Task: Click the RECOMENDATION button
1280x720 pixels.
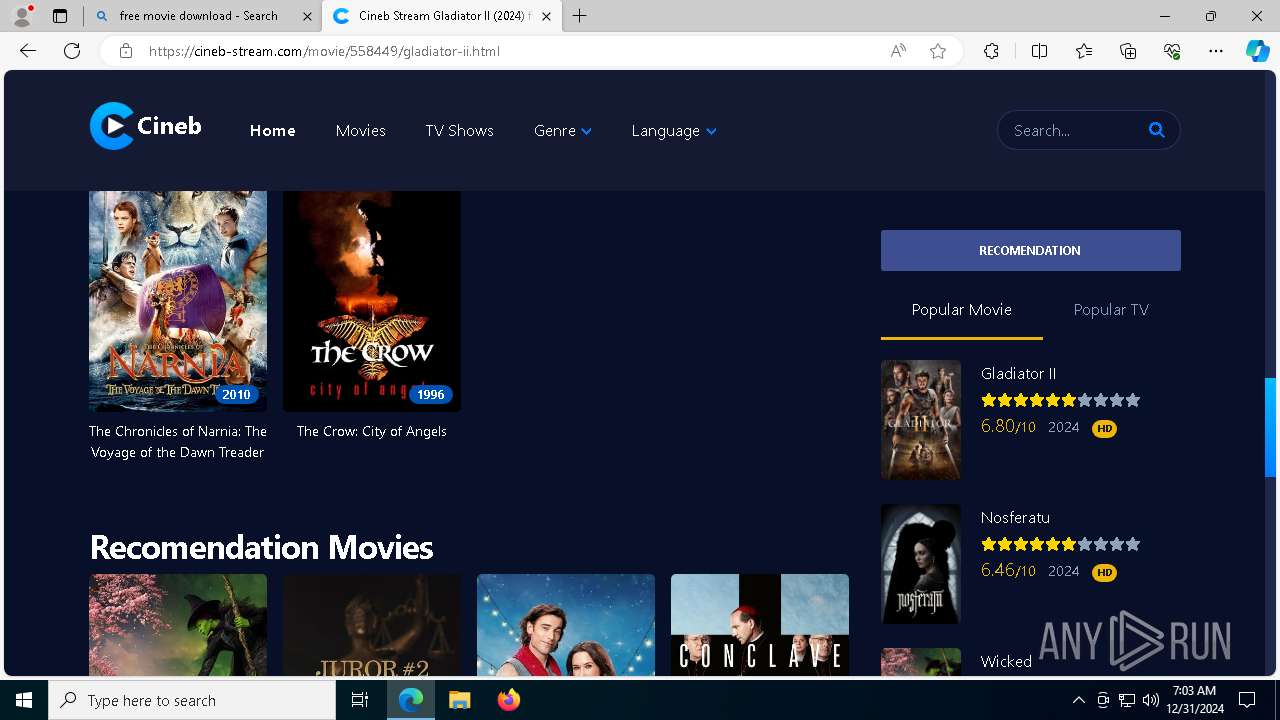Action: coord(1030,250)
